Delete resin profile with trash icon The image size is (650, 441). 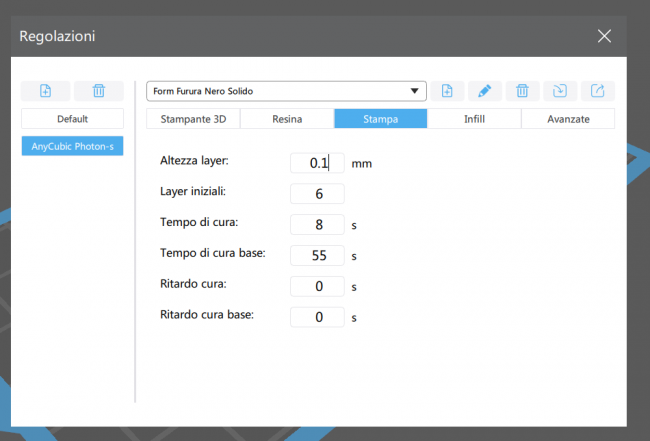tap(522, 91)
